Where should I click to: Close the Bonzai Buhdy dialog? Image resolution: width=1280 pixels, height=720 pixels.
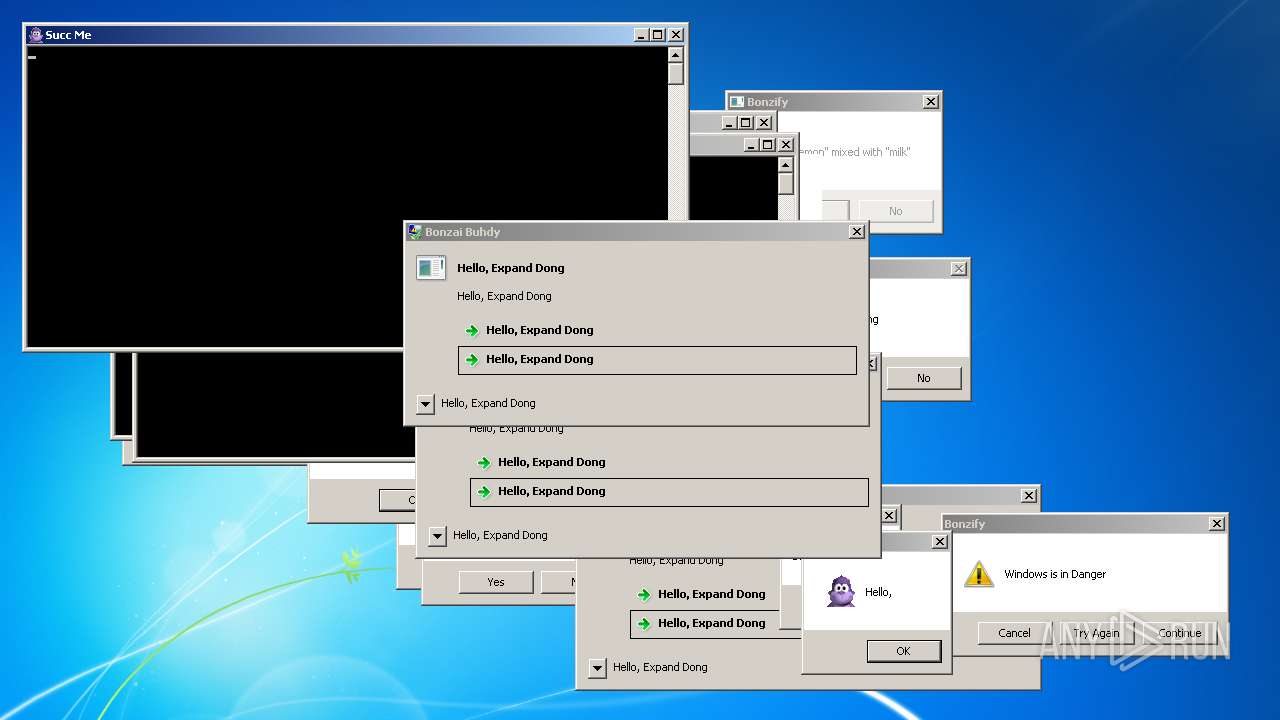pos(857,232)
